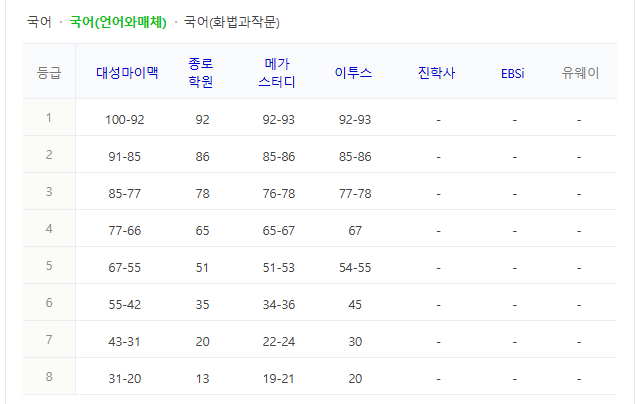This screenshot has height=404, width=636.
Task: Select 이투스 grade 1 cell 92-93
Action: pyautogui.click(x=355, y=120)
